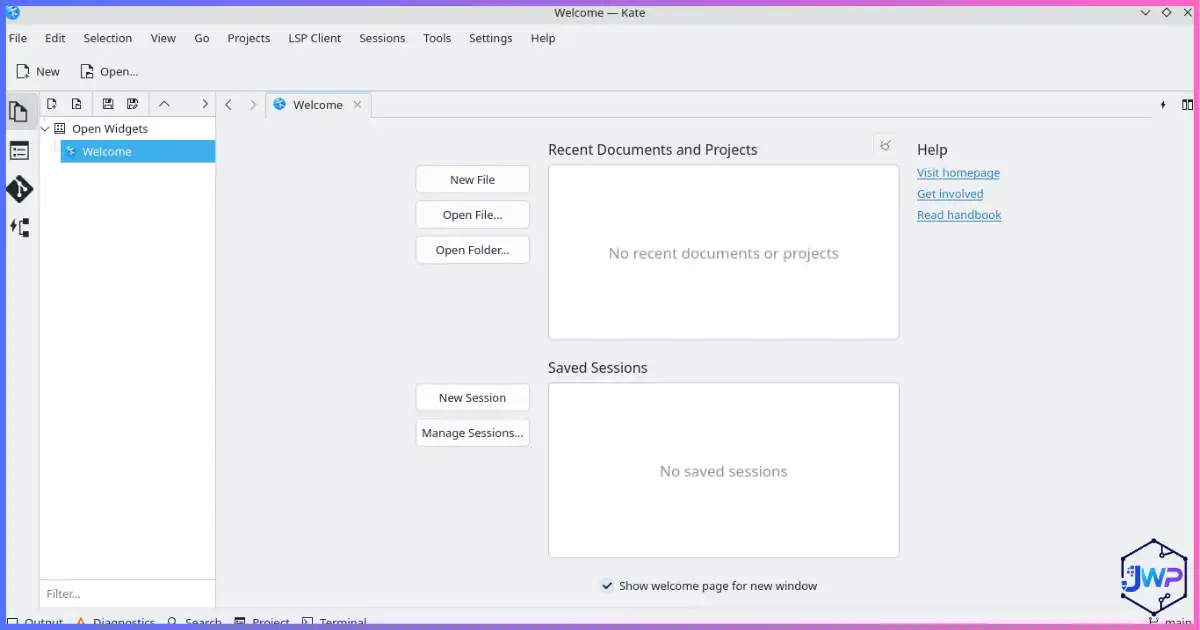Follow the Get involved link
Image resolution: width=1200 pixels, height=630 pixels.
[x=950, y=194]
